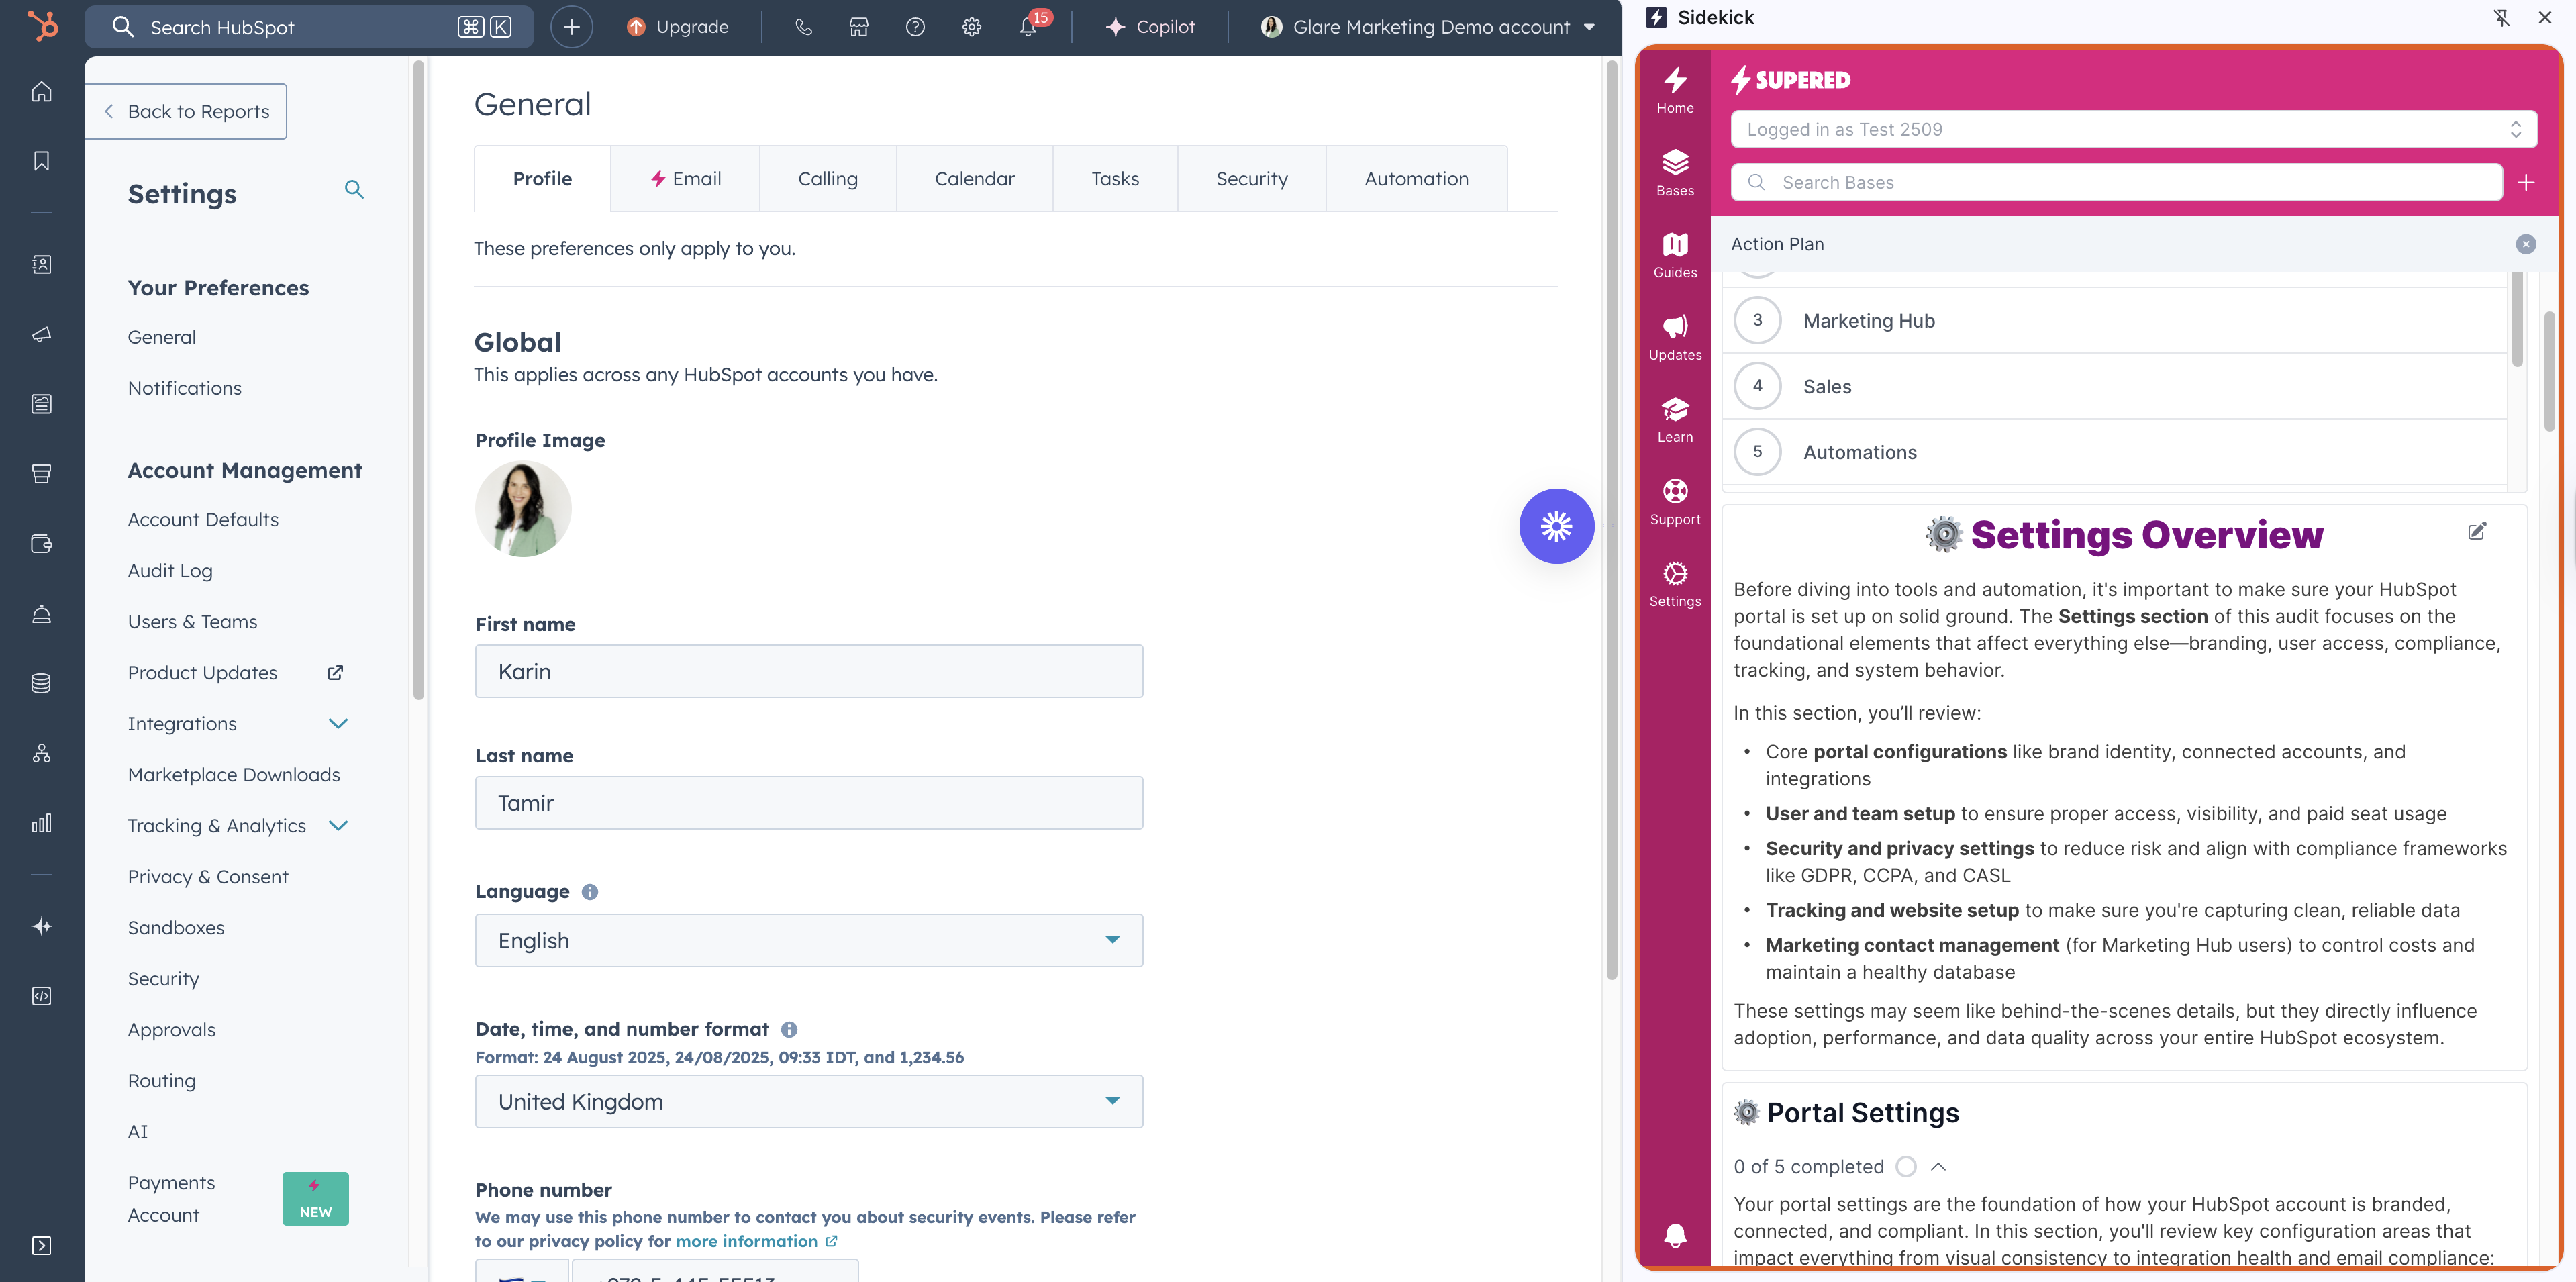Switch to the Calendar tab

coord(974,178)
